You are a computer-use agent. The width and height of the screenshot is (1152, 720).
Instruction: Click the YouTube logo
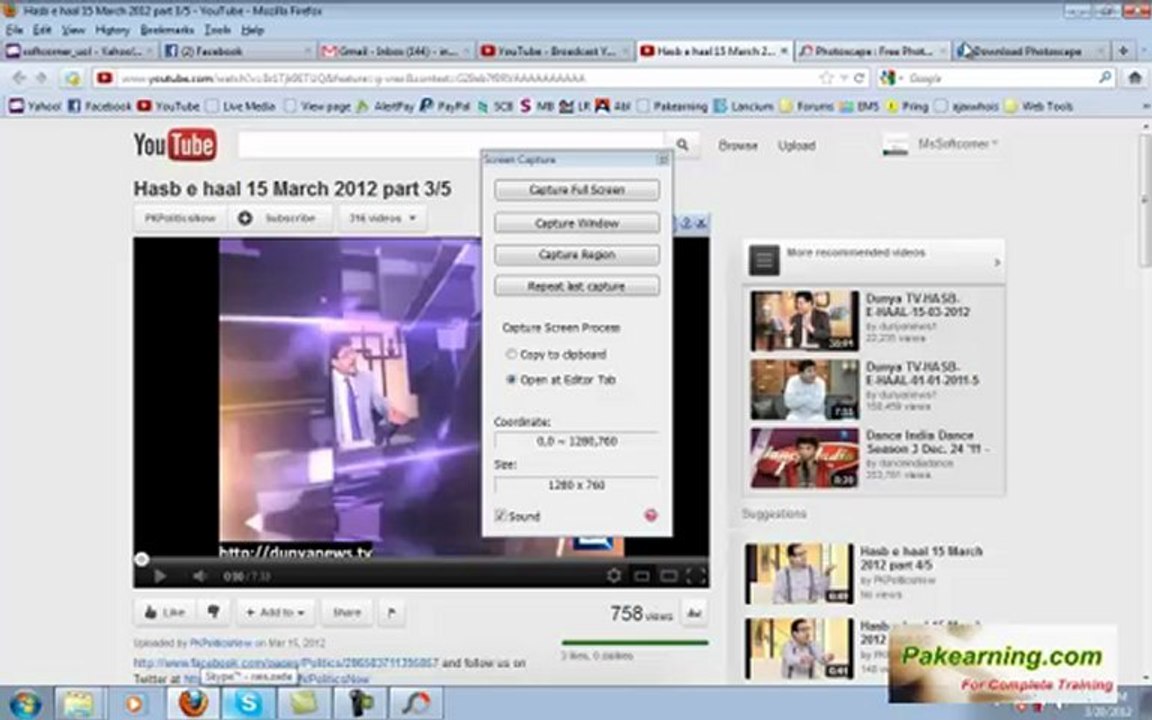point(175,145)
